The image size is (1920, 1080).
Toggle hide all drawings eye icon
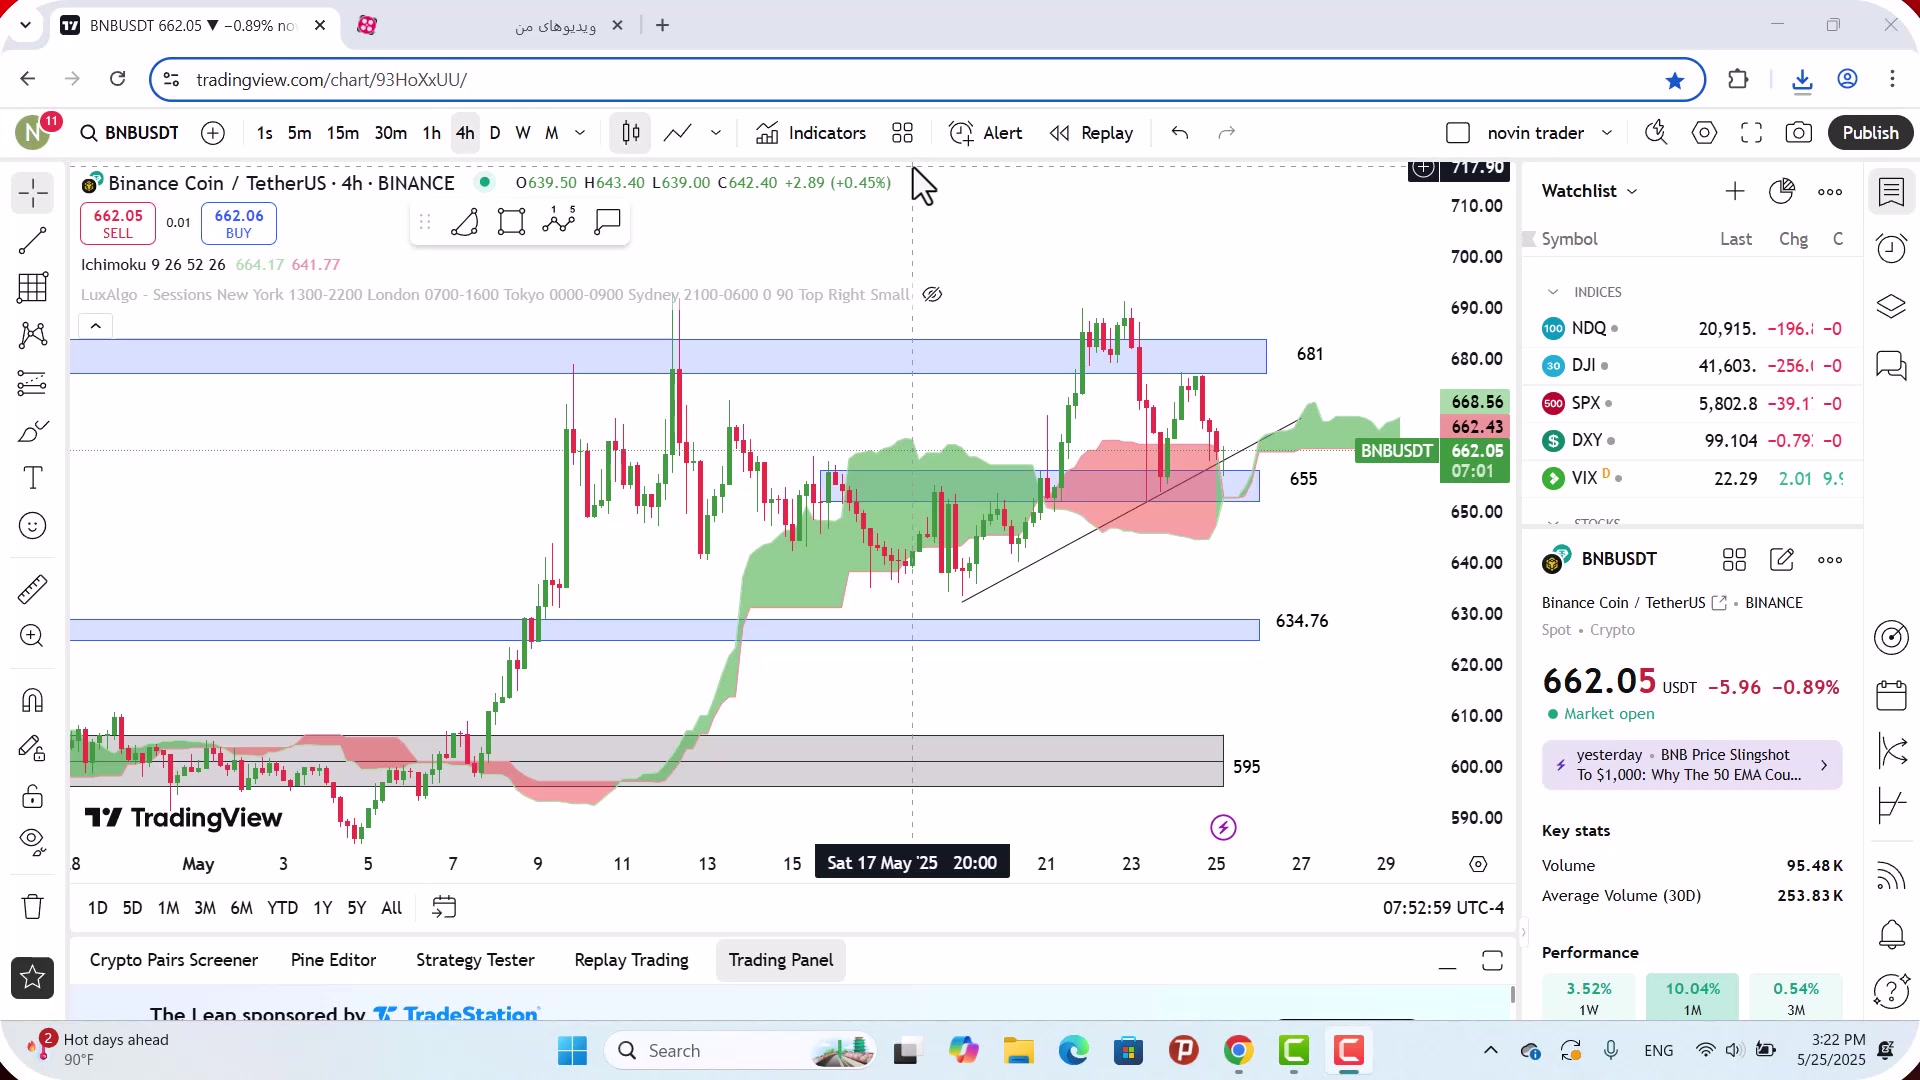point(33,843)
